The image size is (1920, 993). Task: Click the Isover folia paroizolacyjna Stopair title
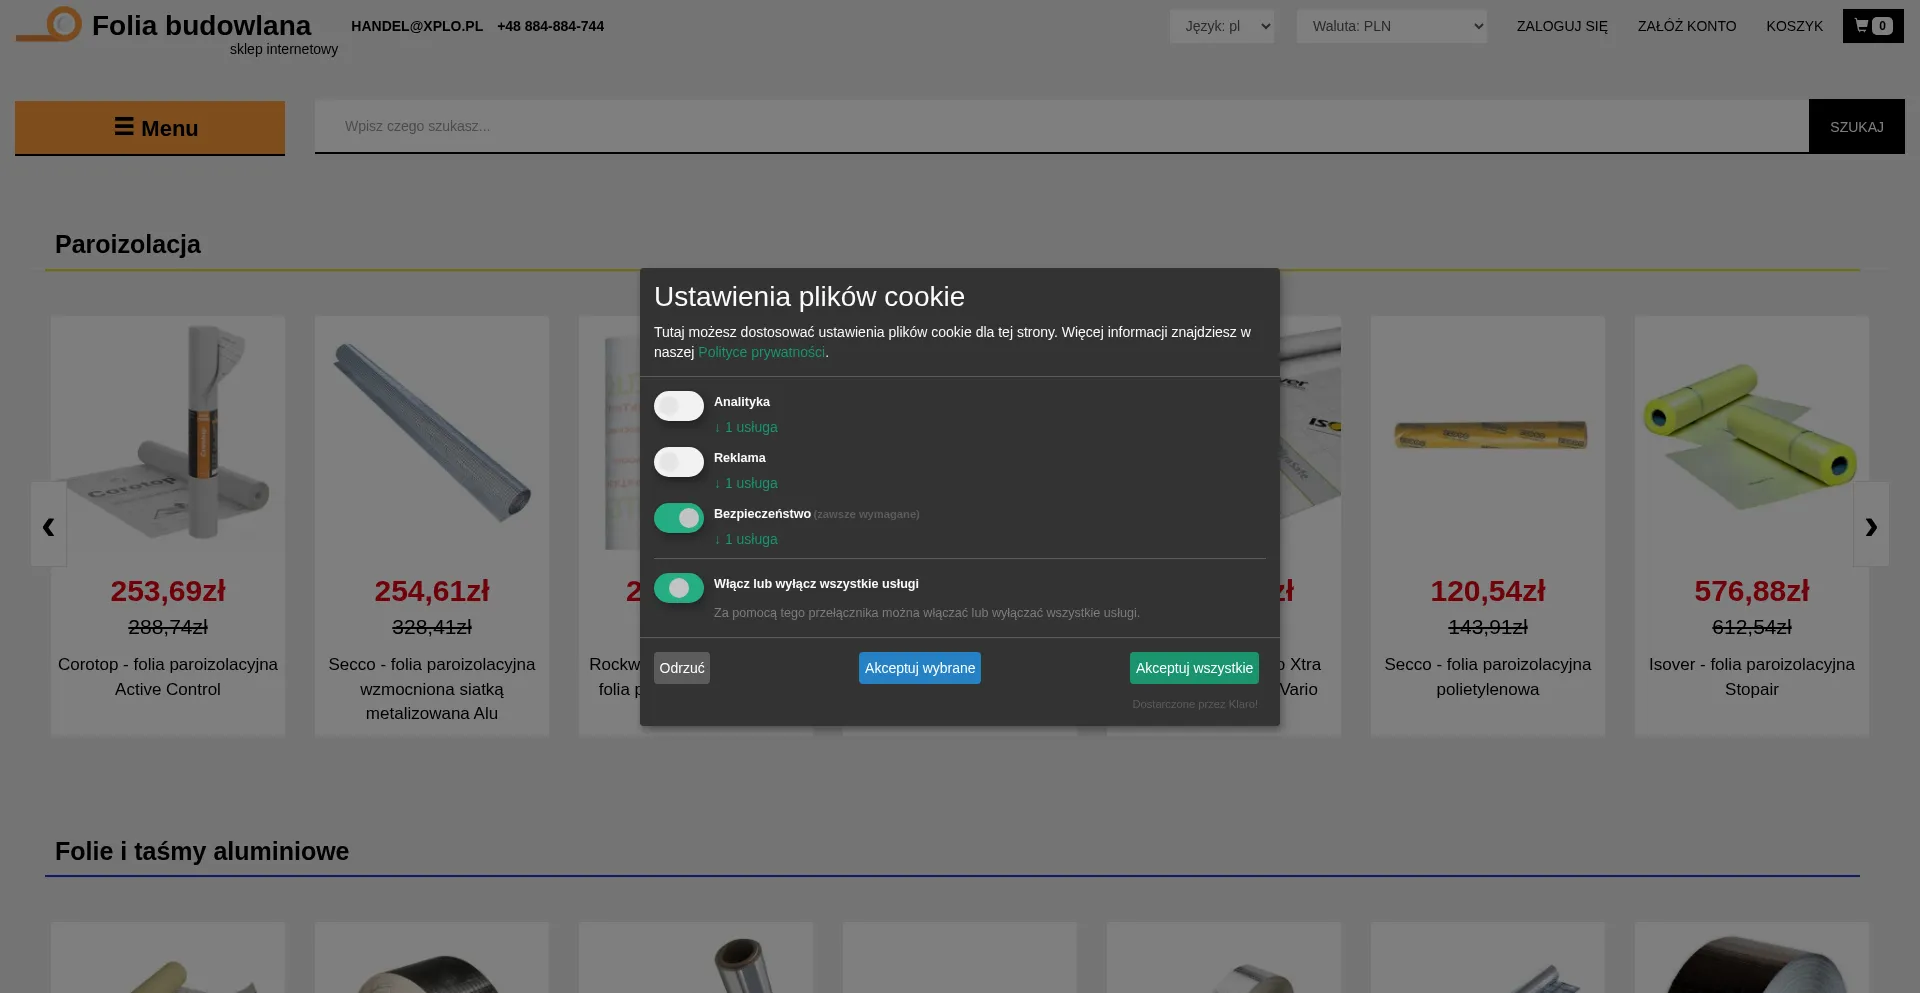[x=1752, y=677]
